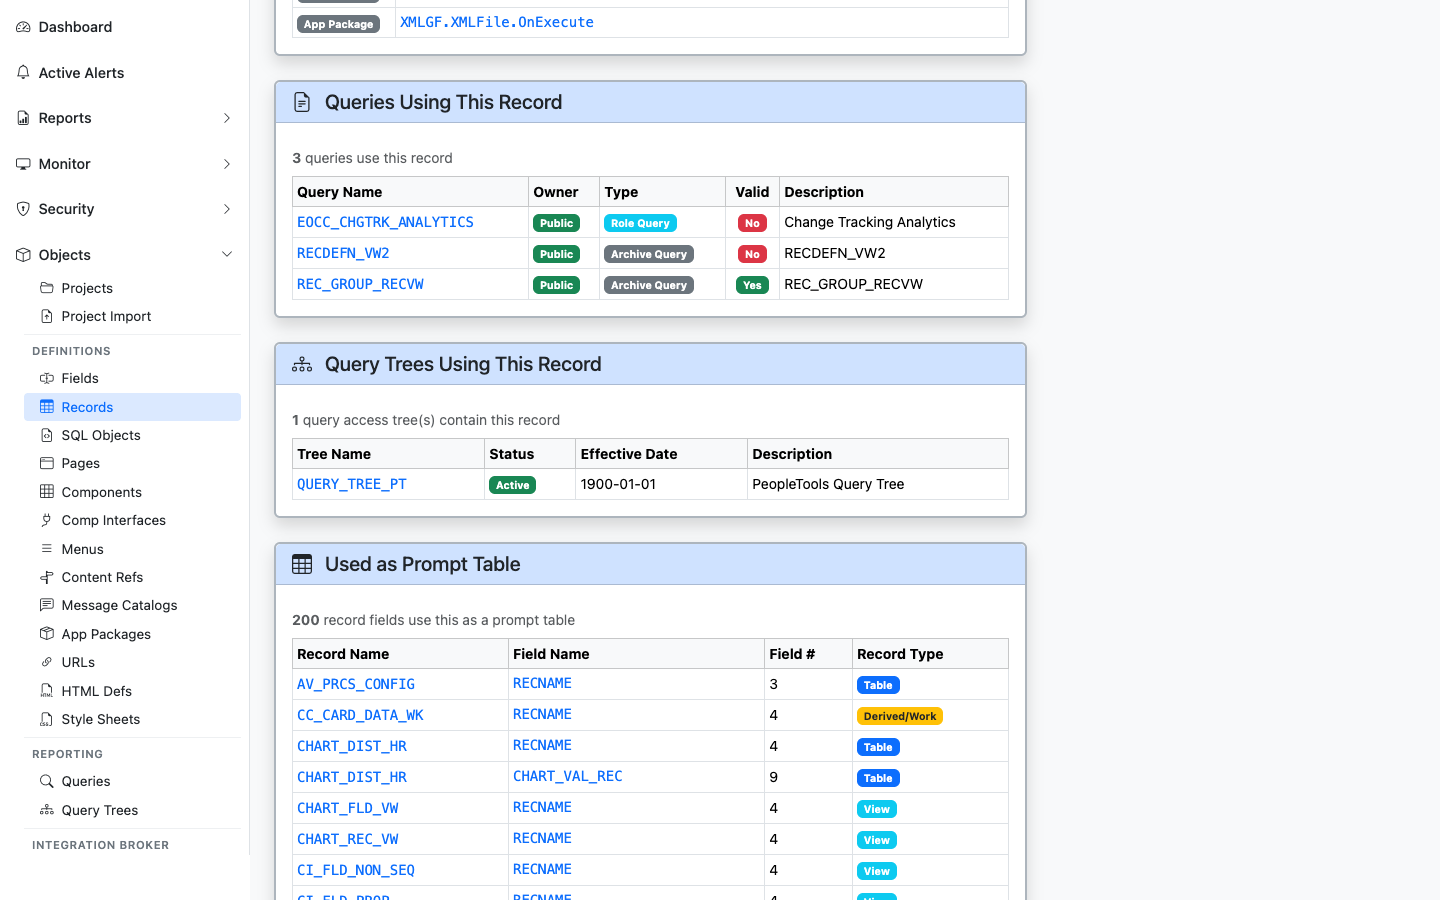Click the Queries magnifier icon
Image resolution: width=1440 pixels, height=900 pixels.
pyautogui.click(x=46, y=781)
